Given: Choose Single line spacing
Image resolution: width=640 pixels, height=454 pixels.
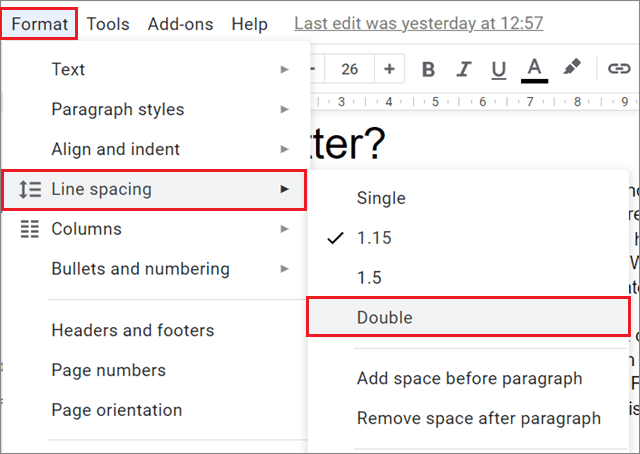Looking at the screenshot, I should (x=381, y=198).
